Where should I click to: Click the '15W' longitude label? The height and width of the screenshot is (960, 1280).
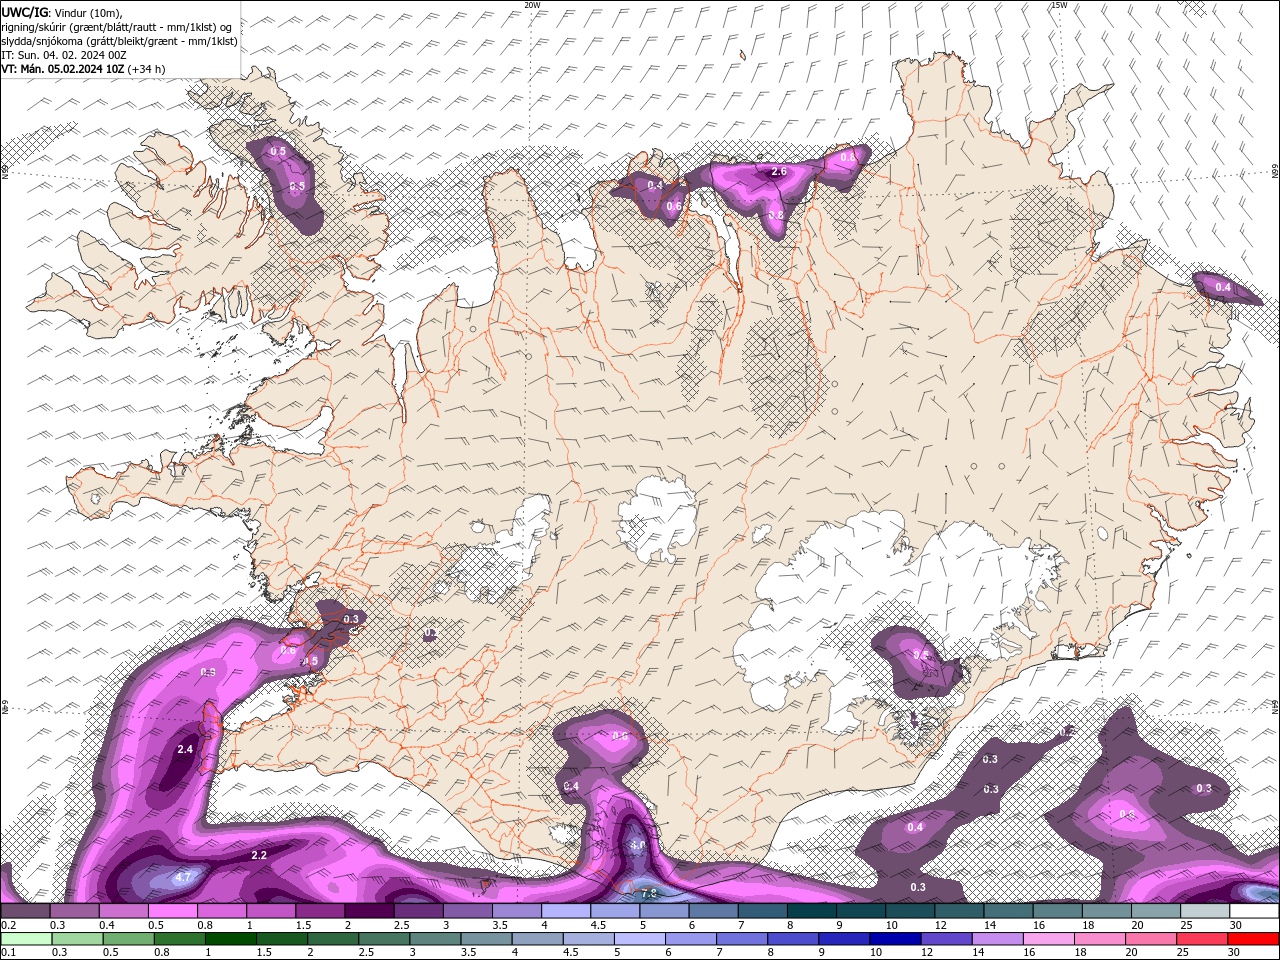[x=1059, y=5]
